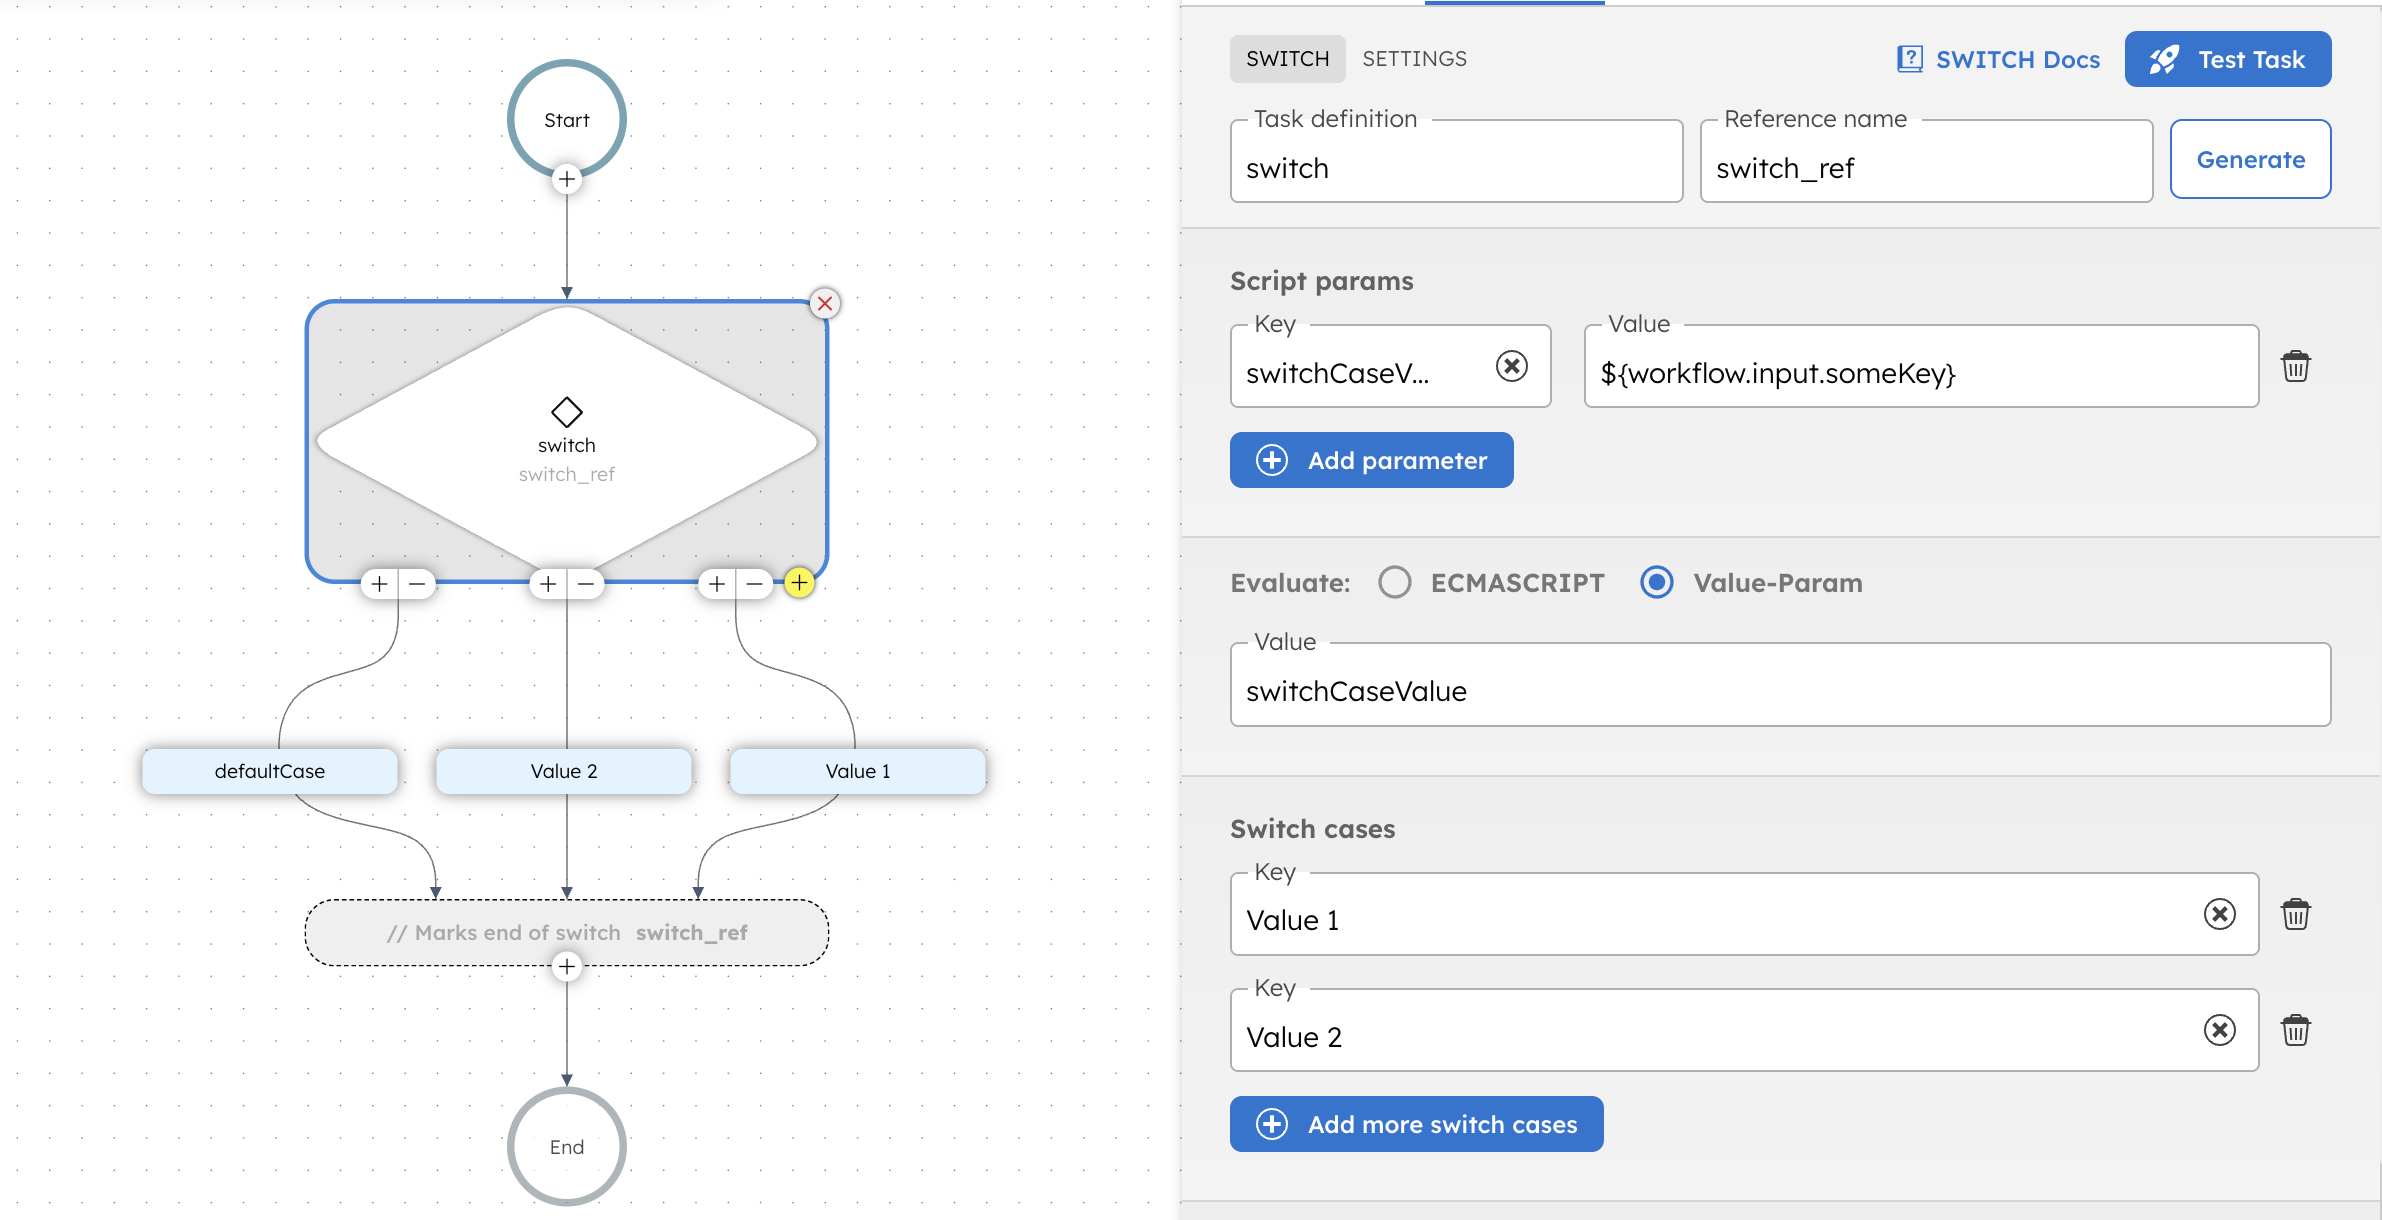This screenshot has height=1220, width=2382.
Task: Add a new script parameter
Action: point(1371,460)
